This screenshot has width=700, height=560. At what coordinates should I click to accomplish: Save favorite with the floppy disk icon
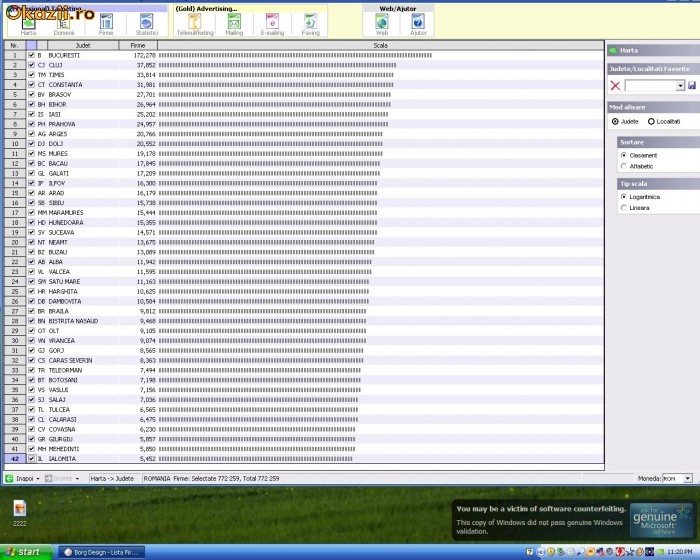pyautogui.click(x=692, y=85)
